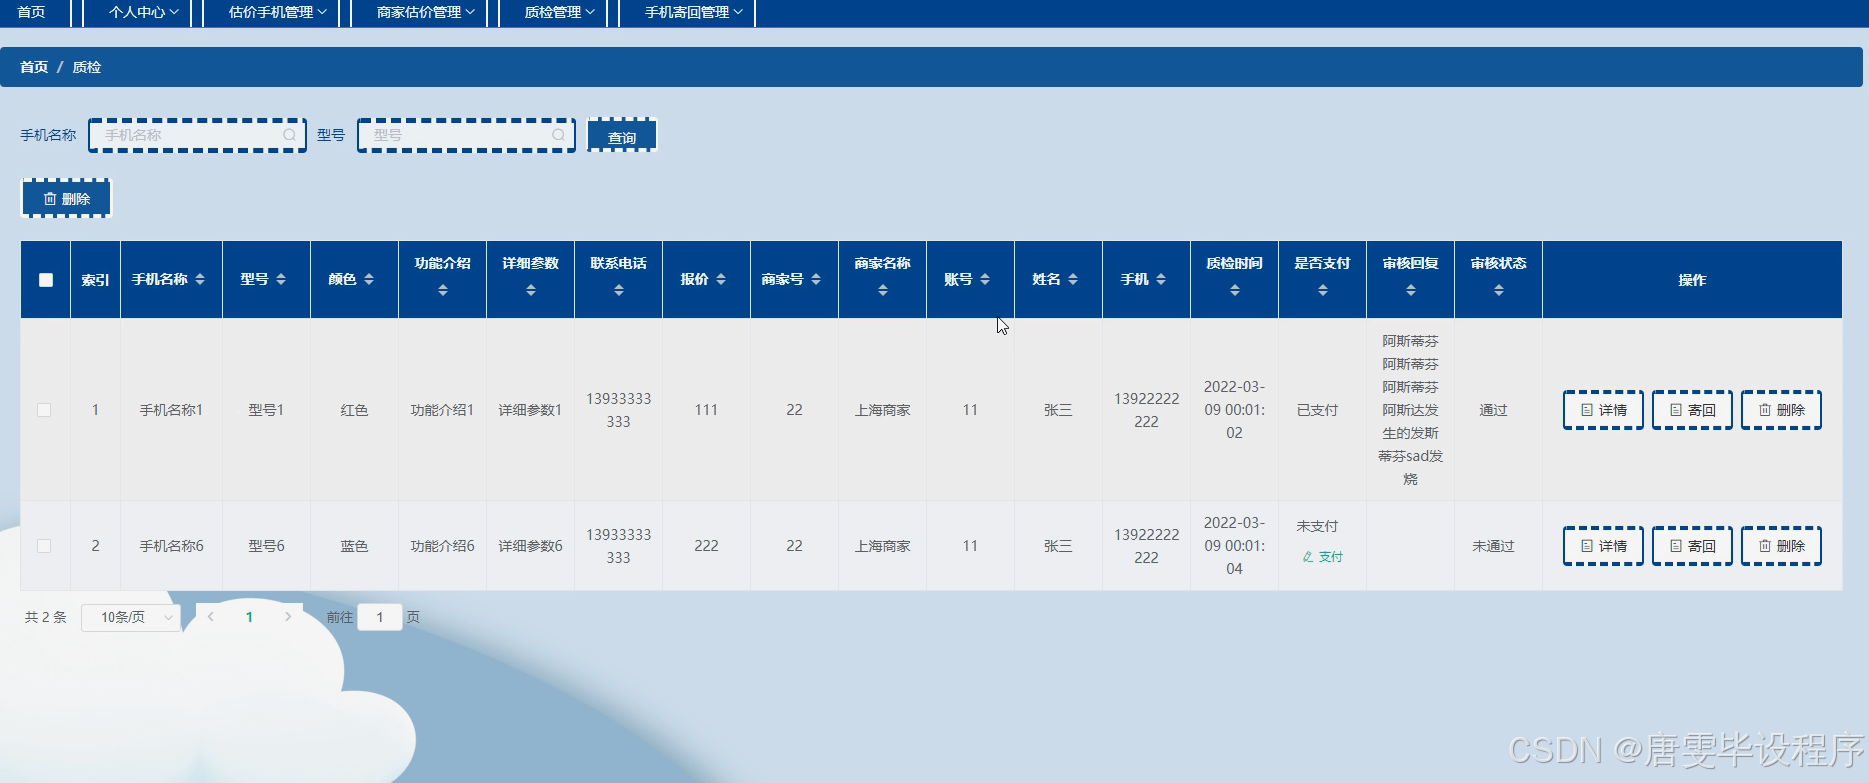Click the 质检 breadcrumb text
The height and width of the screenshot is (783, 1869).
[87, 67]
